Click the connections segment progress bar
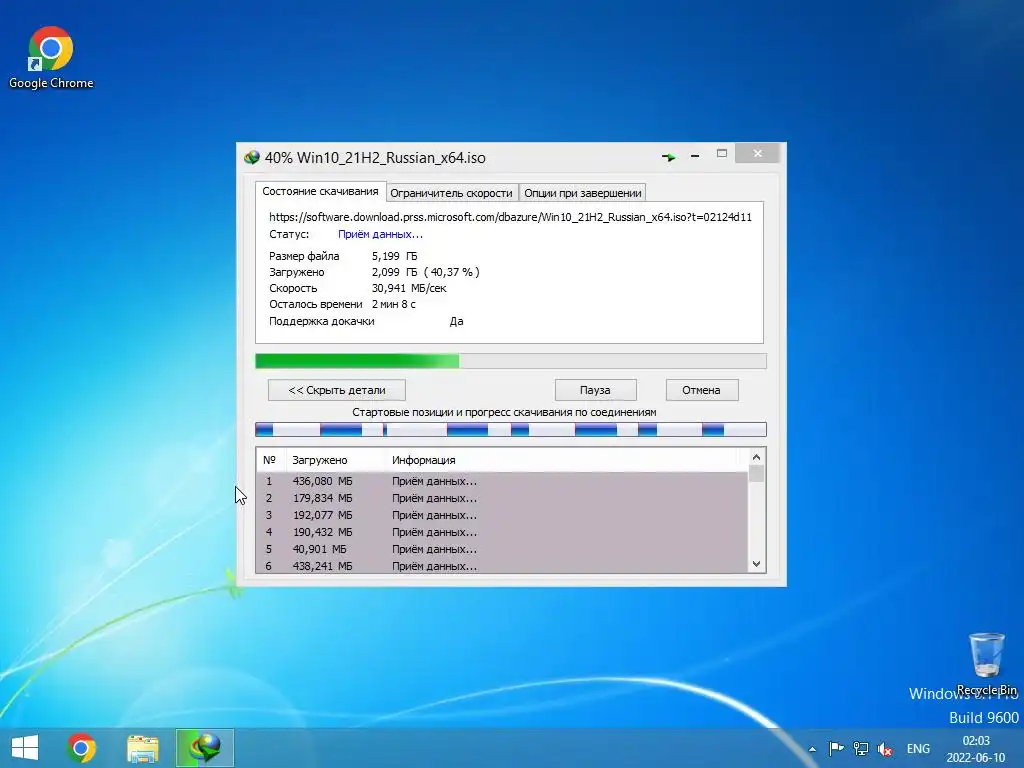 [x=511, y=429]
